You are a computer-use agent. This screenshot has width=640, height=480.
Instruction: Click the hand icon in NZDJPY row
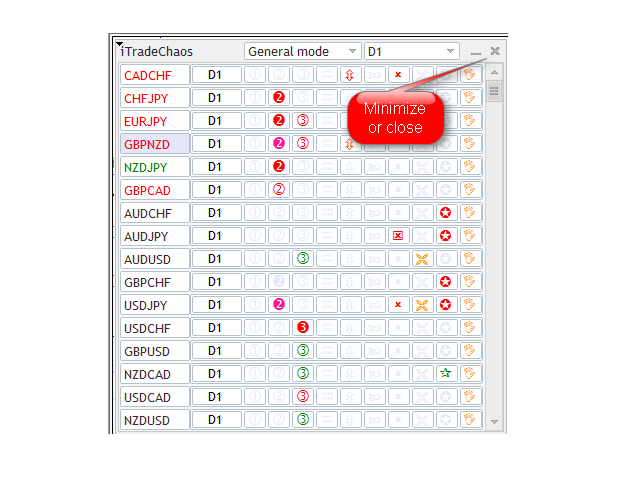[469, 167]
